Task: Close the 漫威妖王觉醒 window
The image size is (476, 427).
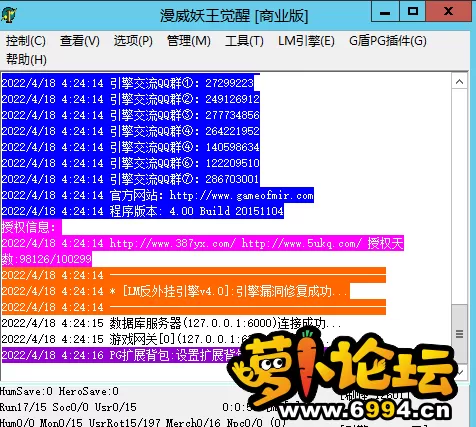Action: click(x=449, y=12)
